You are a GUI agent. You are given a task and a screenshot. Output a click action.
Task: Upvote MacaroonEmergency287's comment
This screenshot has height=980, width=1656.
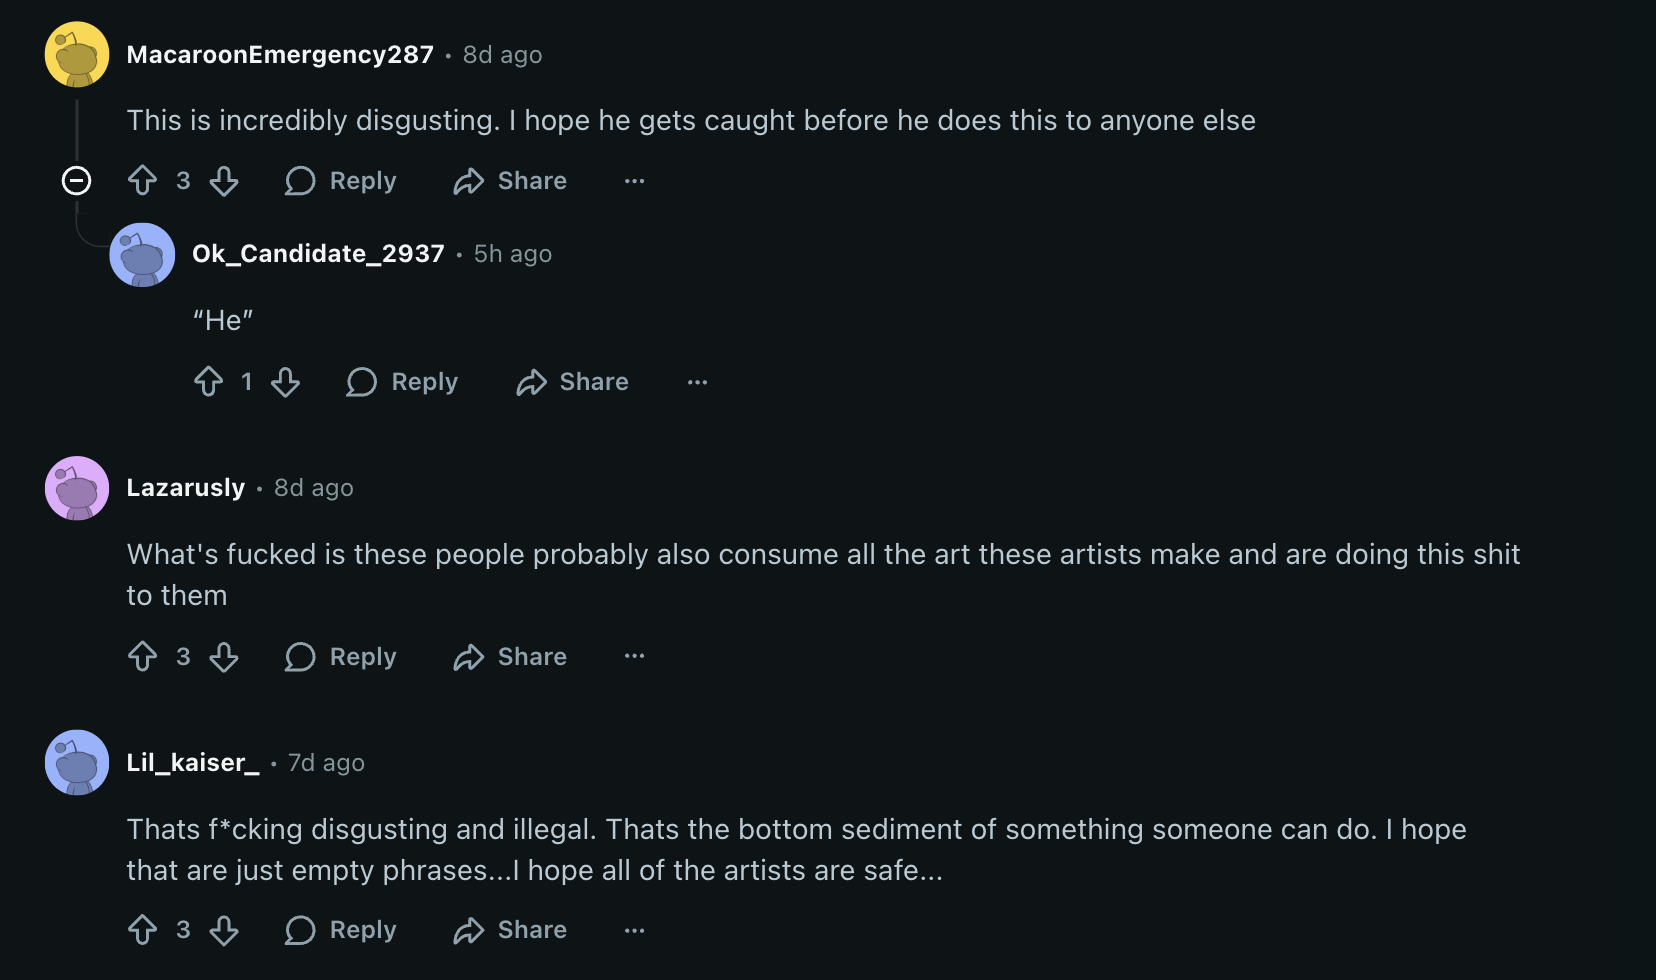coord(143,181)
